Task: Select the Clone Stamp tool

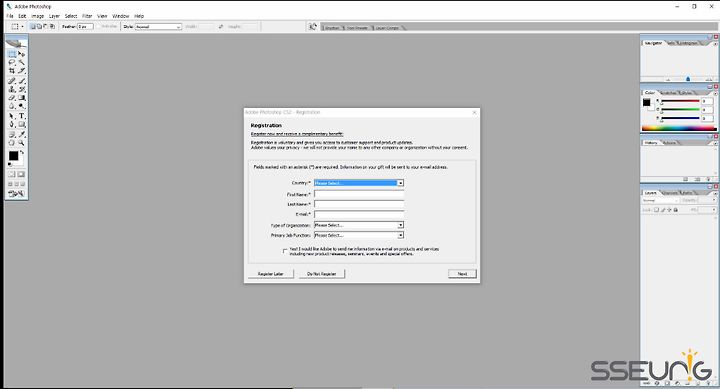Action: (x=12, y=89)
